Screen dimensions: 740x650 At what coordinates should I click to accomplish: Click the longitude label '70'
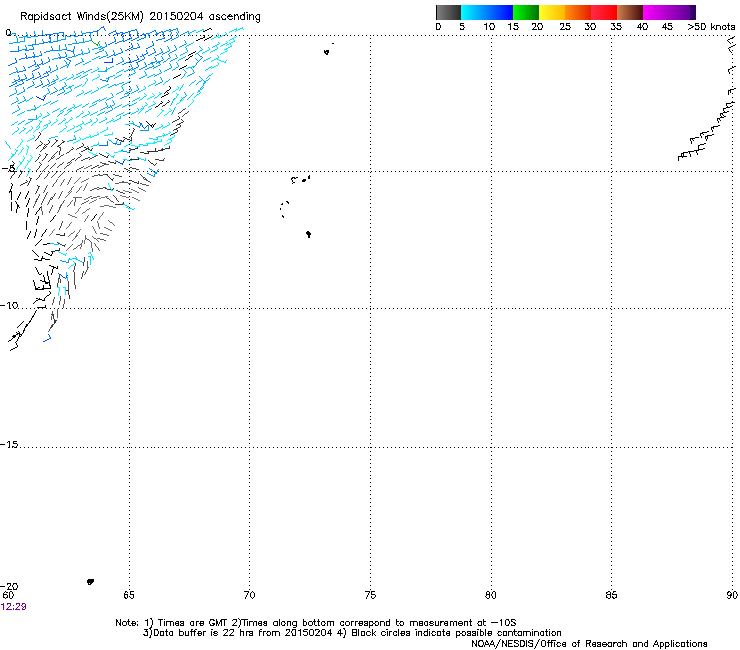[249, 595]
